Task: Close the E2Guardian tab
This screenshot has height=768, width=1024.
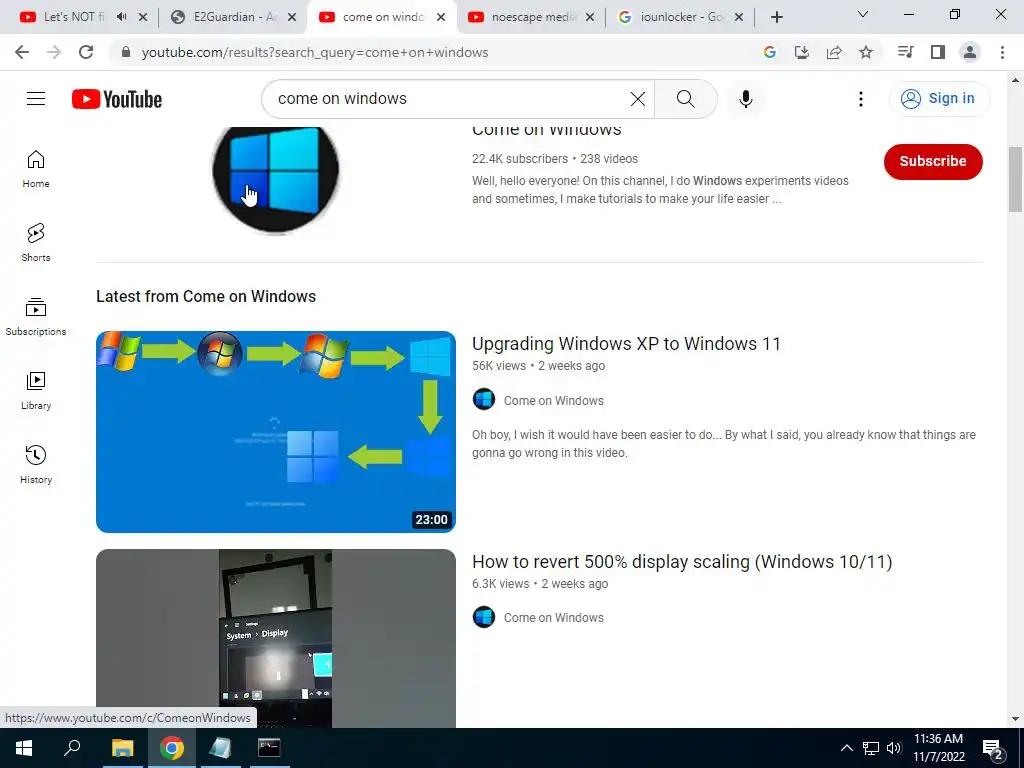Action: pyautogui.click(x=293, y=18)
